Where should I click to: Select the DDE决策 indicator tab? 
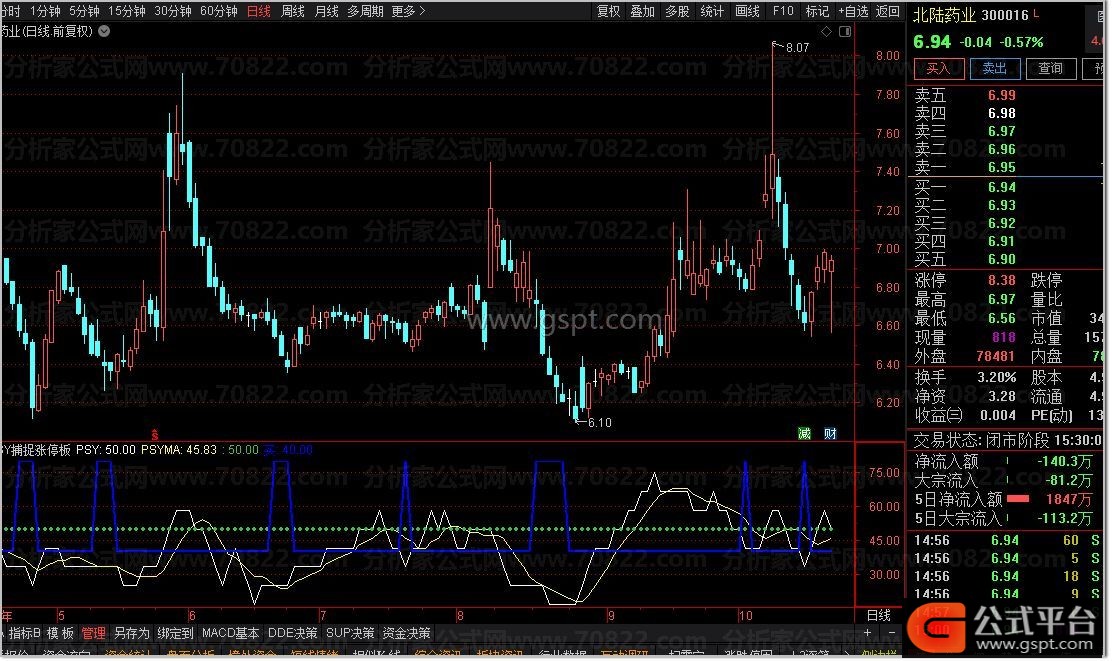[293, 633]
